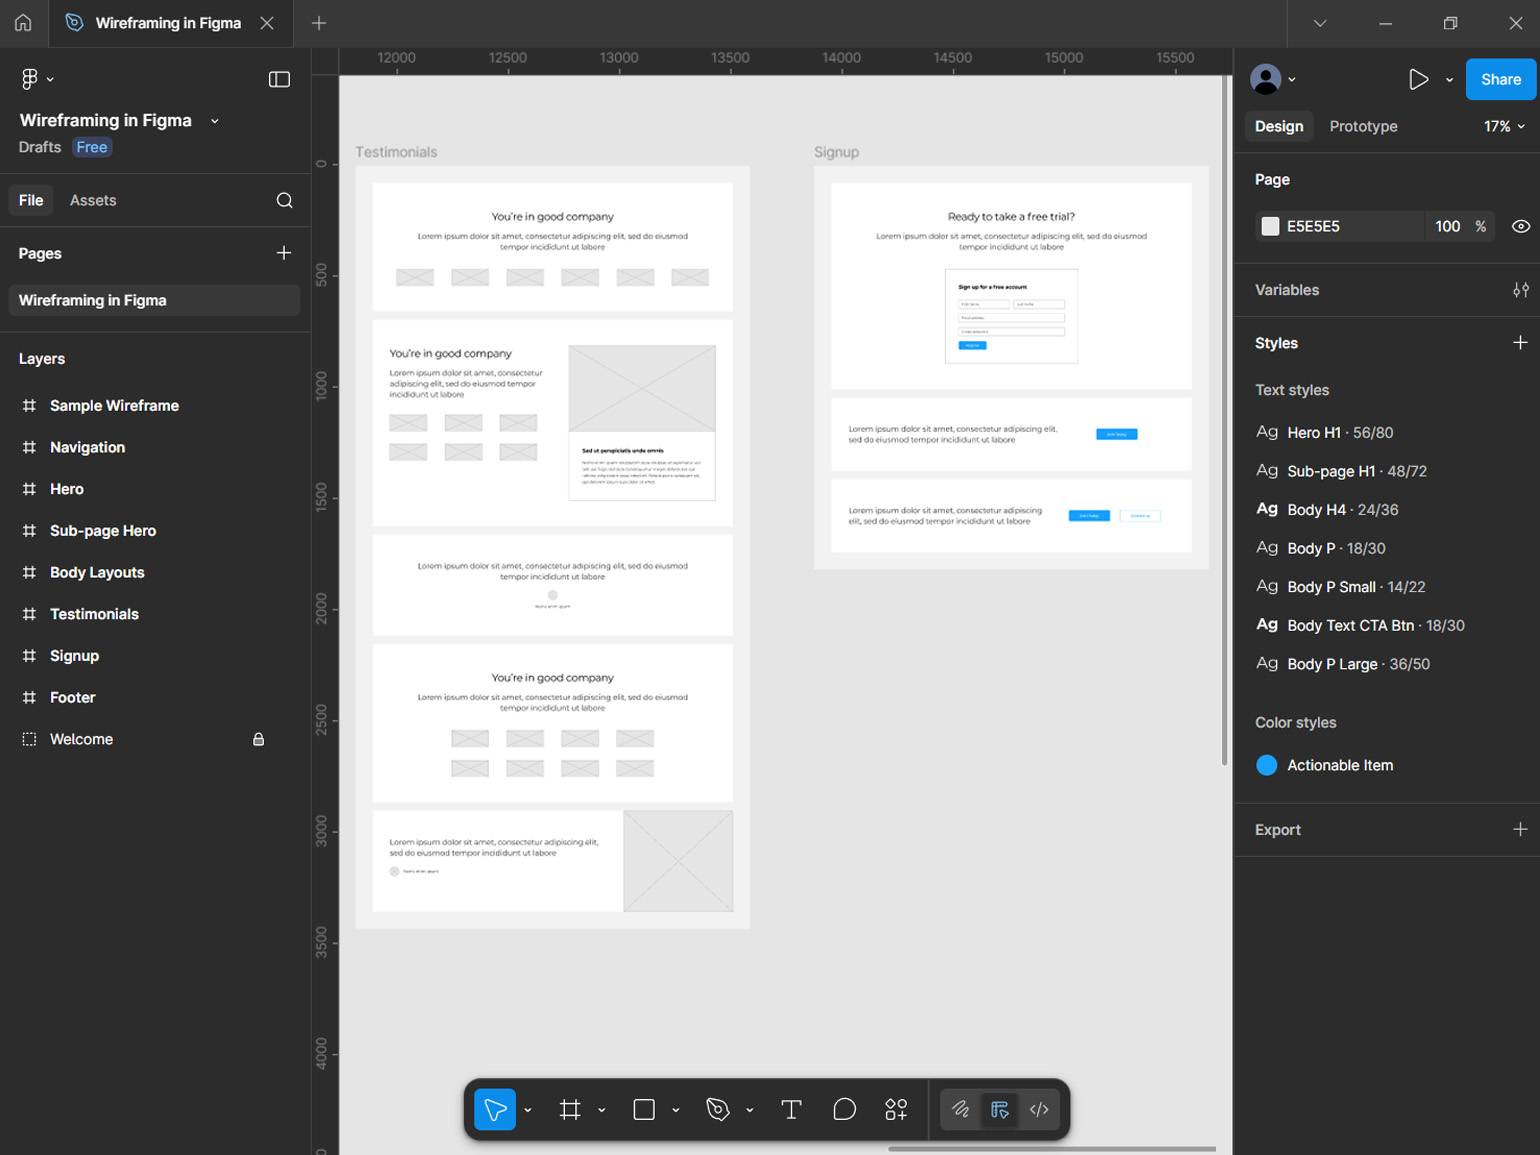Toggle page background visibility eye
Image resolution: width=1540 pixels, height=1155 pixels.
click(1520, 226)
